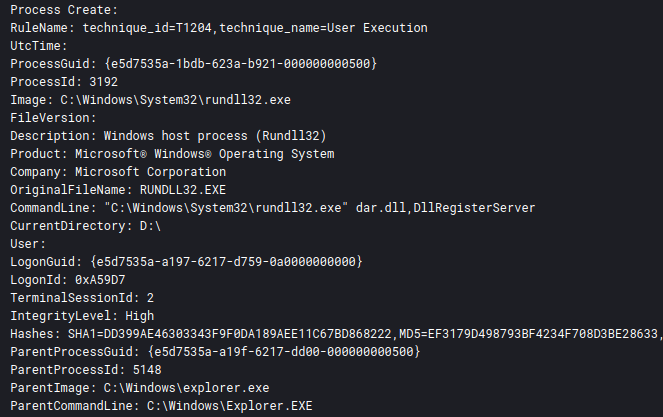
Task: Click CurrentDirectory value D:\
Action: (x=151, y=226)
